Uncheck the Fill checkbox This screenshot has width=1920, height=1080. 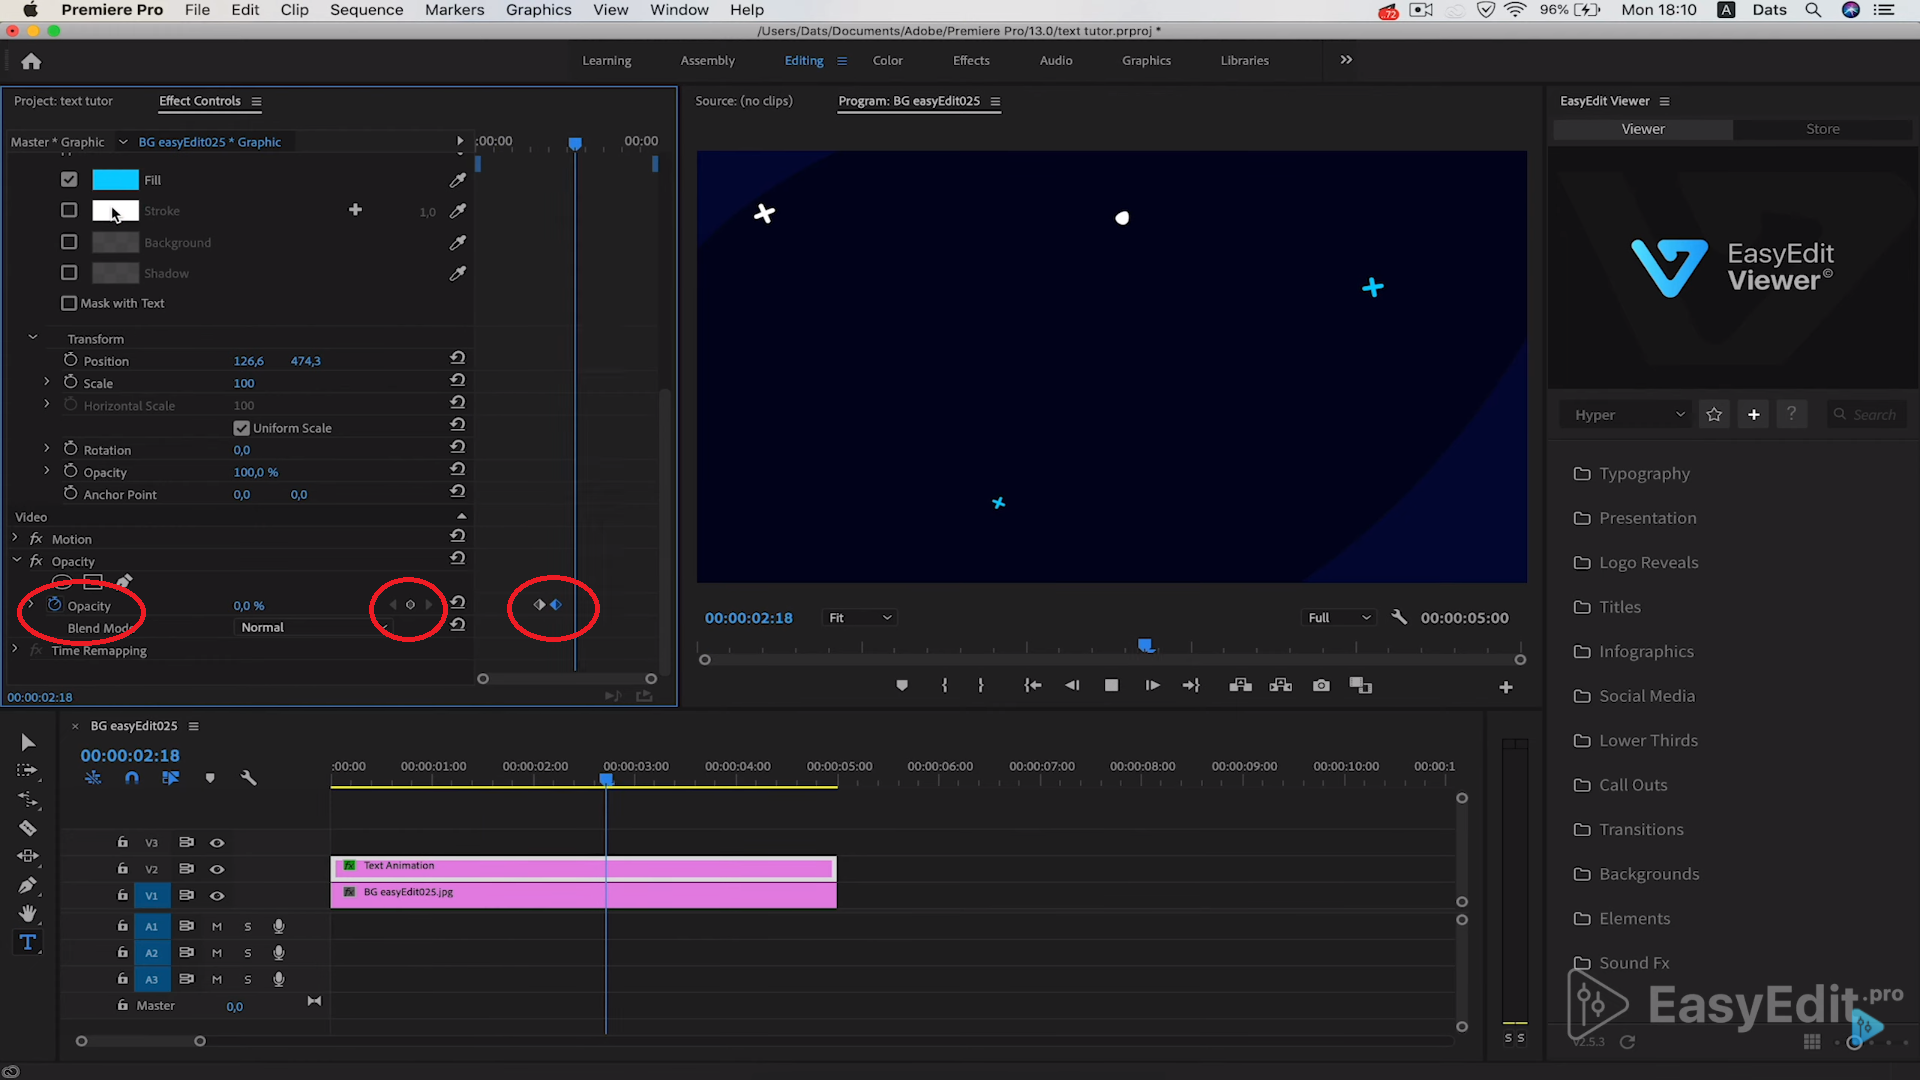(x=69, y=180)
